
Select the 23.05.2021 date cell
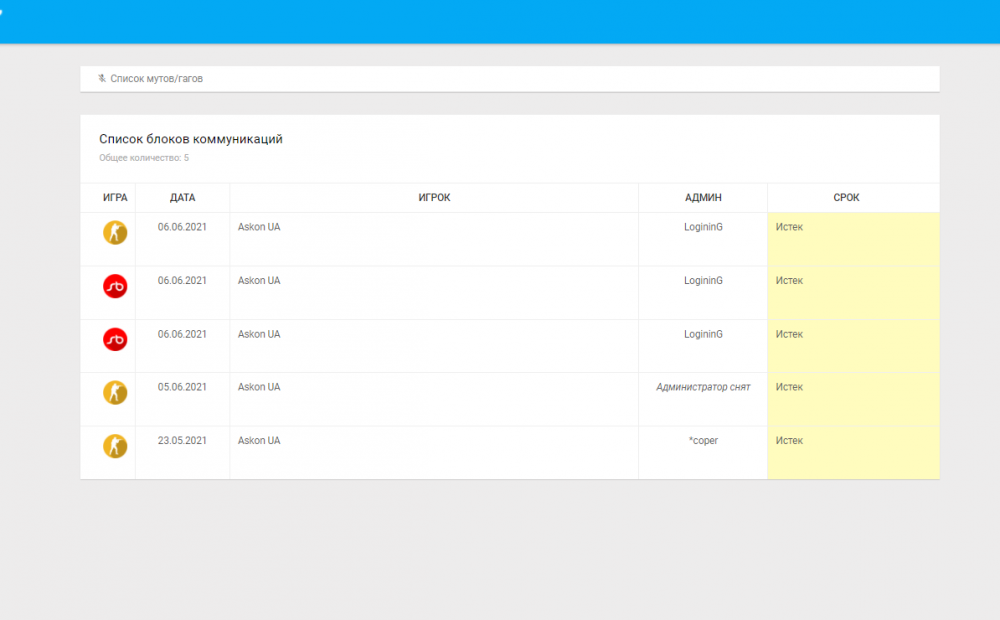[x=182, y=441]
